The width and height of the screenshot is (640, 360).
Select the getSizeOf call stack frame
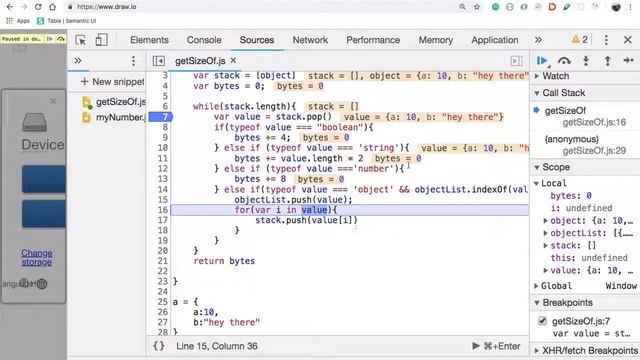click(x=585, y=116)
